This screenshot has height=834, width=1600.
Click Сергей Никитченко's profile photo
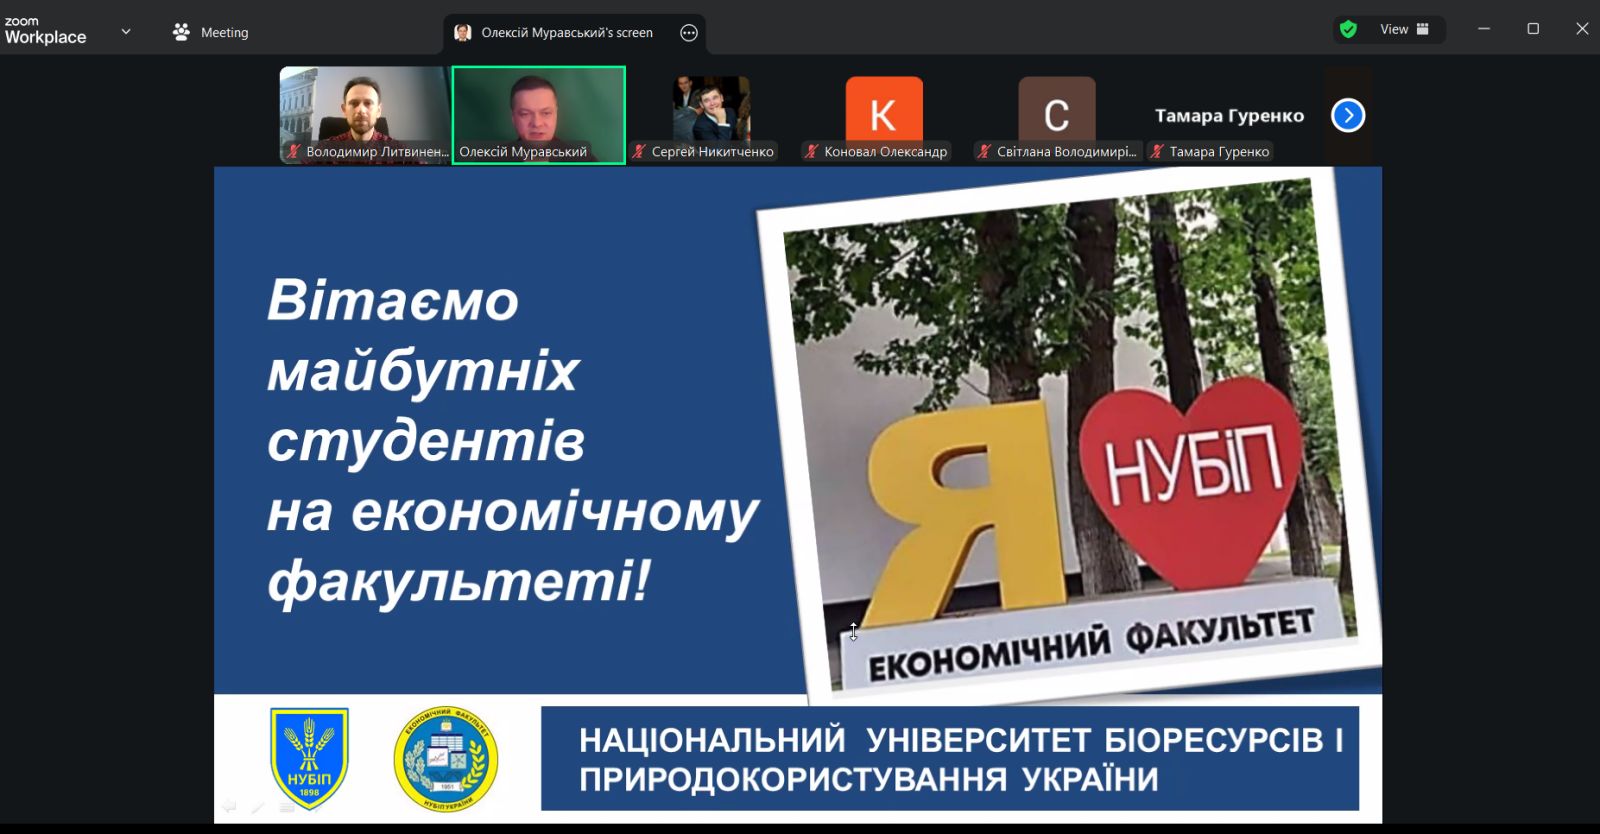pos(711,108)
